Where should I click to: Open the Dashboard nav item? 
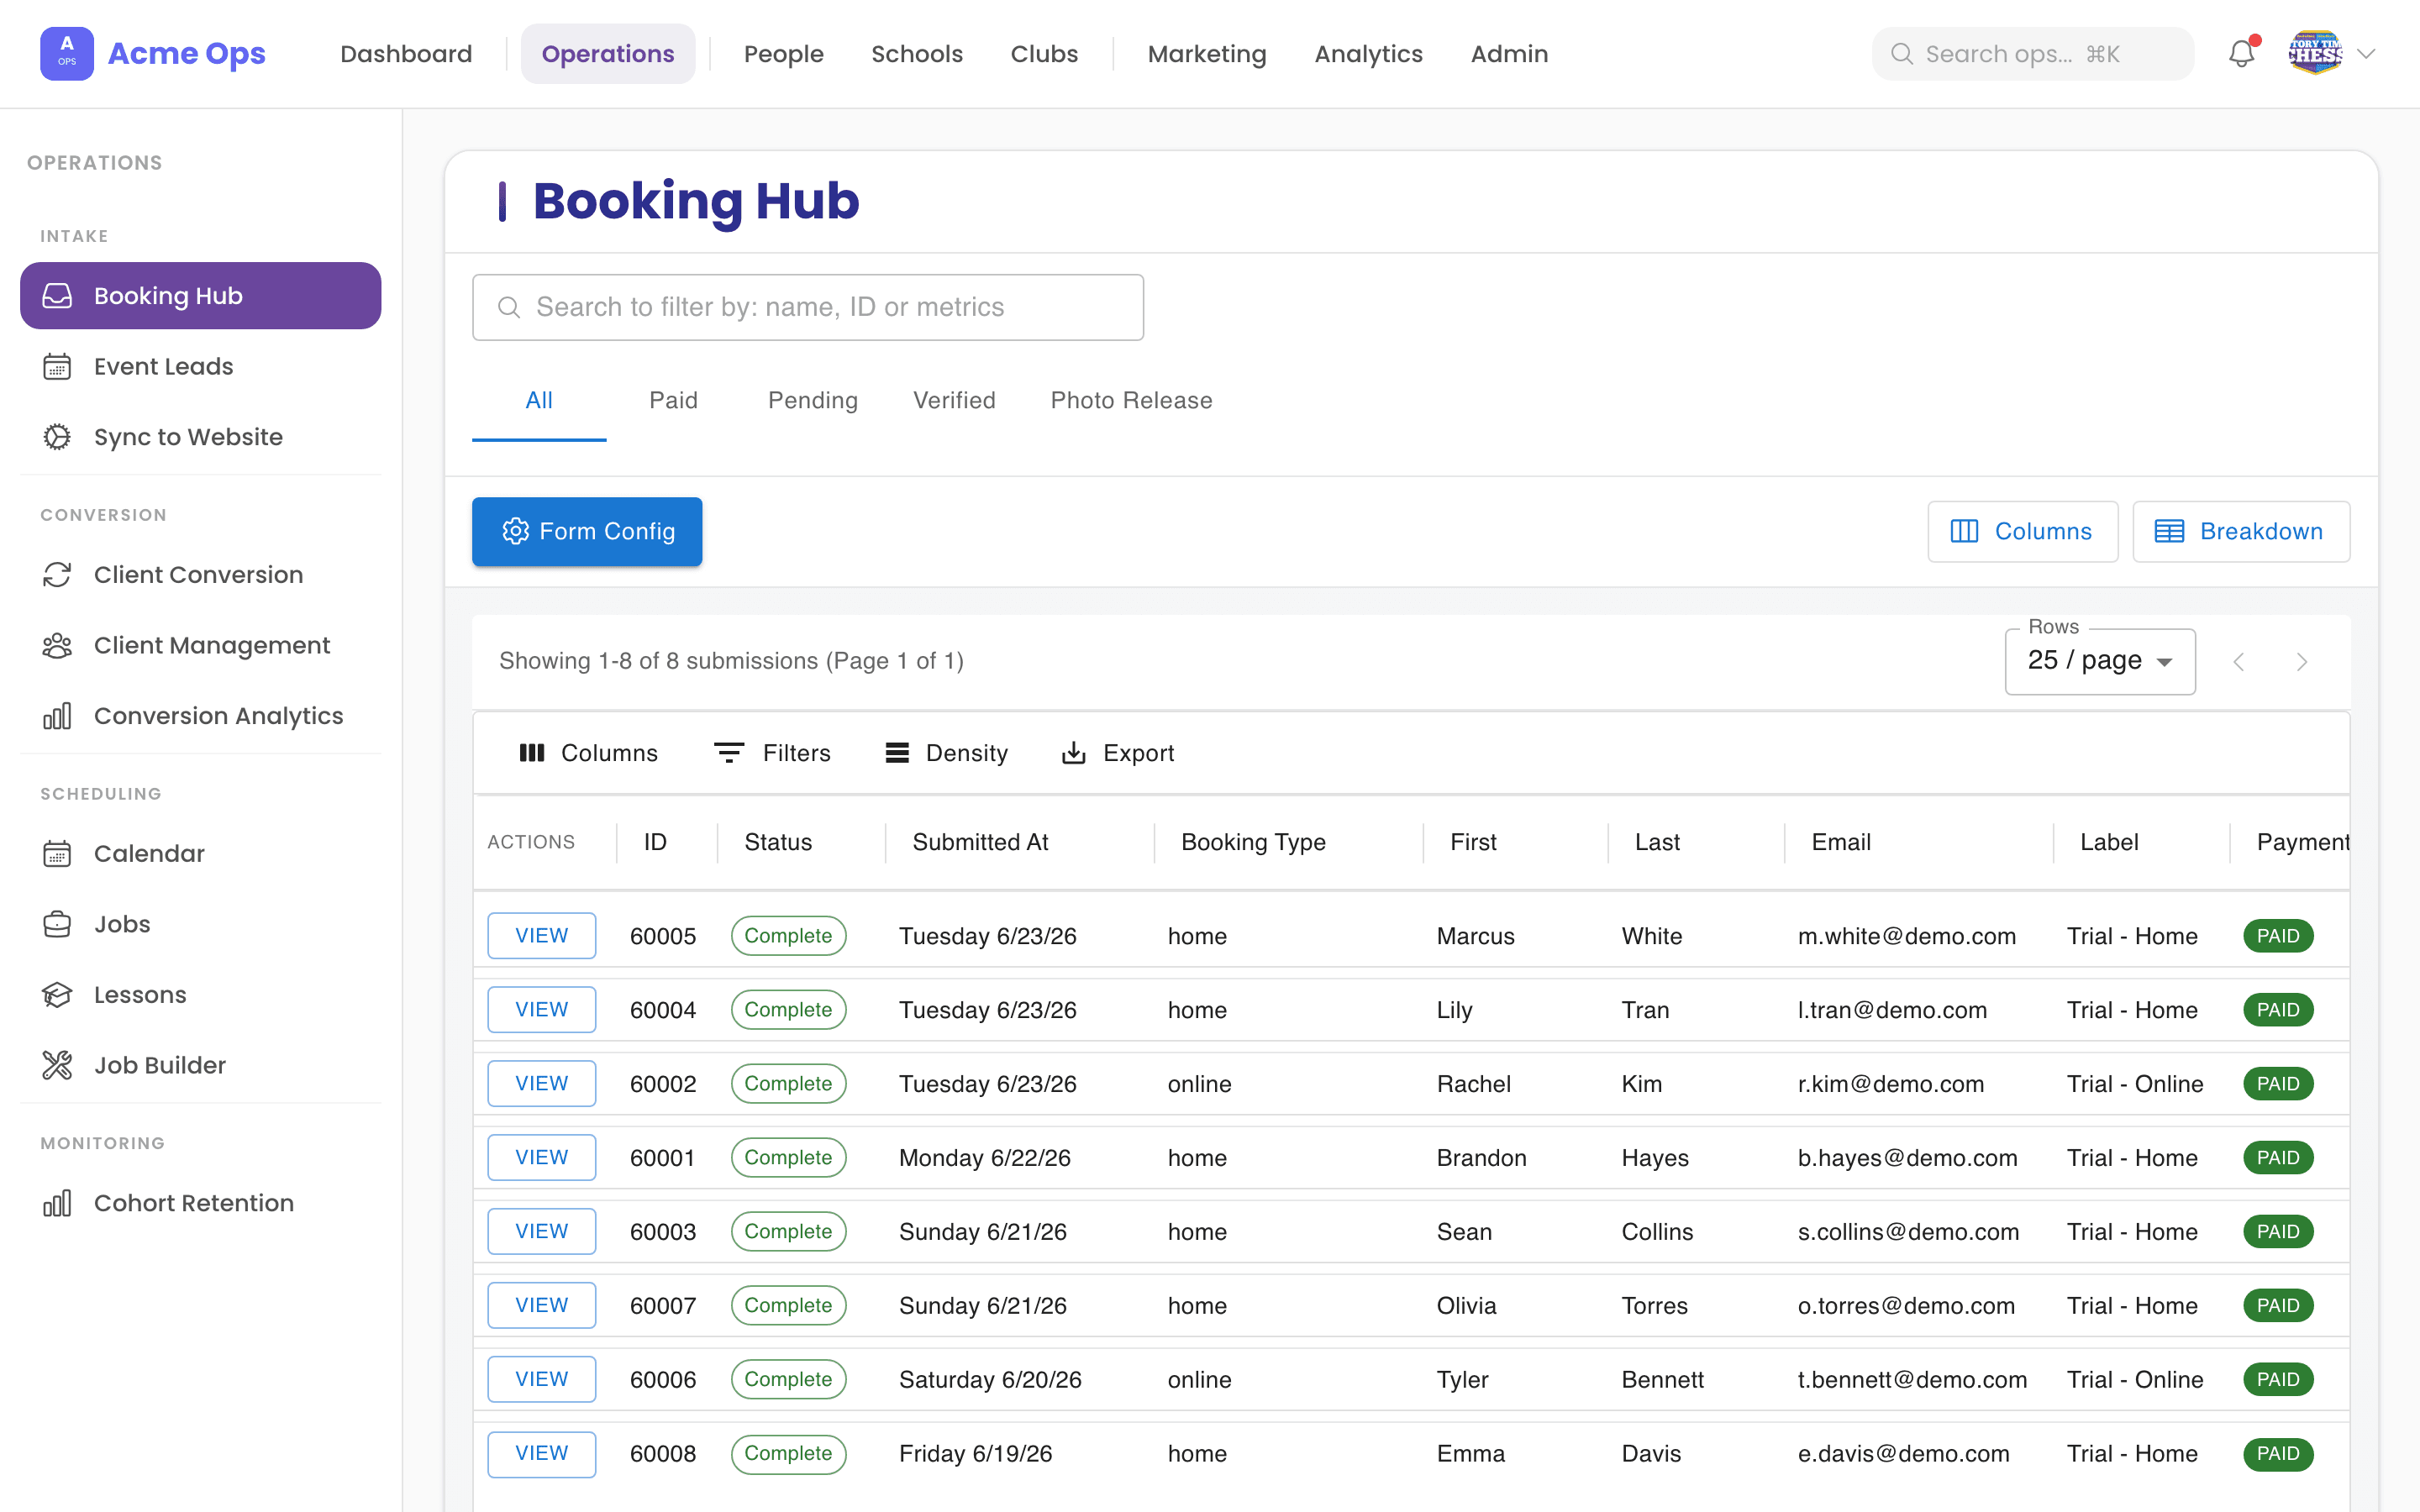coord(406,54)
